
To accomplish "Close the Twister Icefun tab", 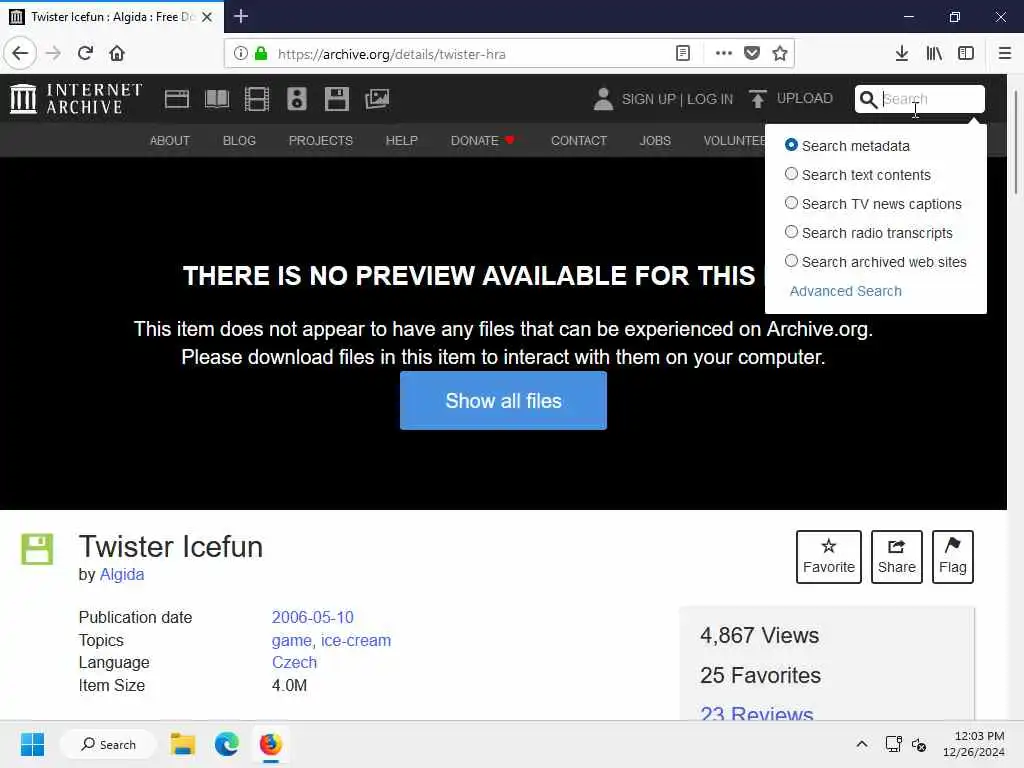I will [x=207, y=17].
